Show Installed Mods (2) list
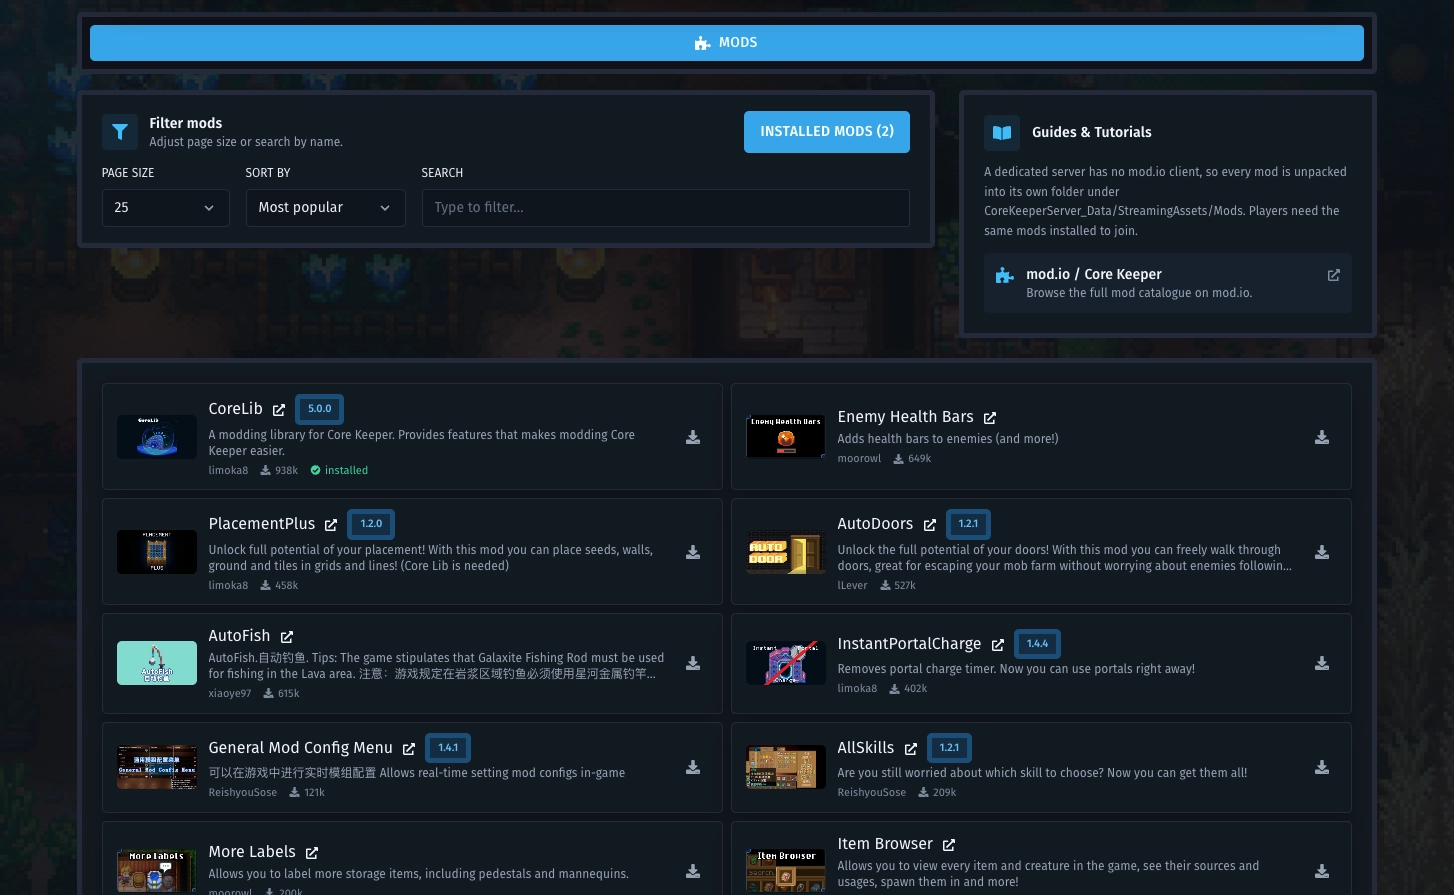This screenshot has height=895, width=1454. coord(827,132)
